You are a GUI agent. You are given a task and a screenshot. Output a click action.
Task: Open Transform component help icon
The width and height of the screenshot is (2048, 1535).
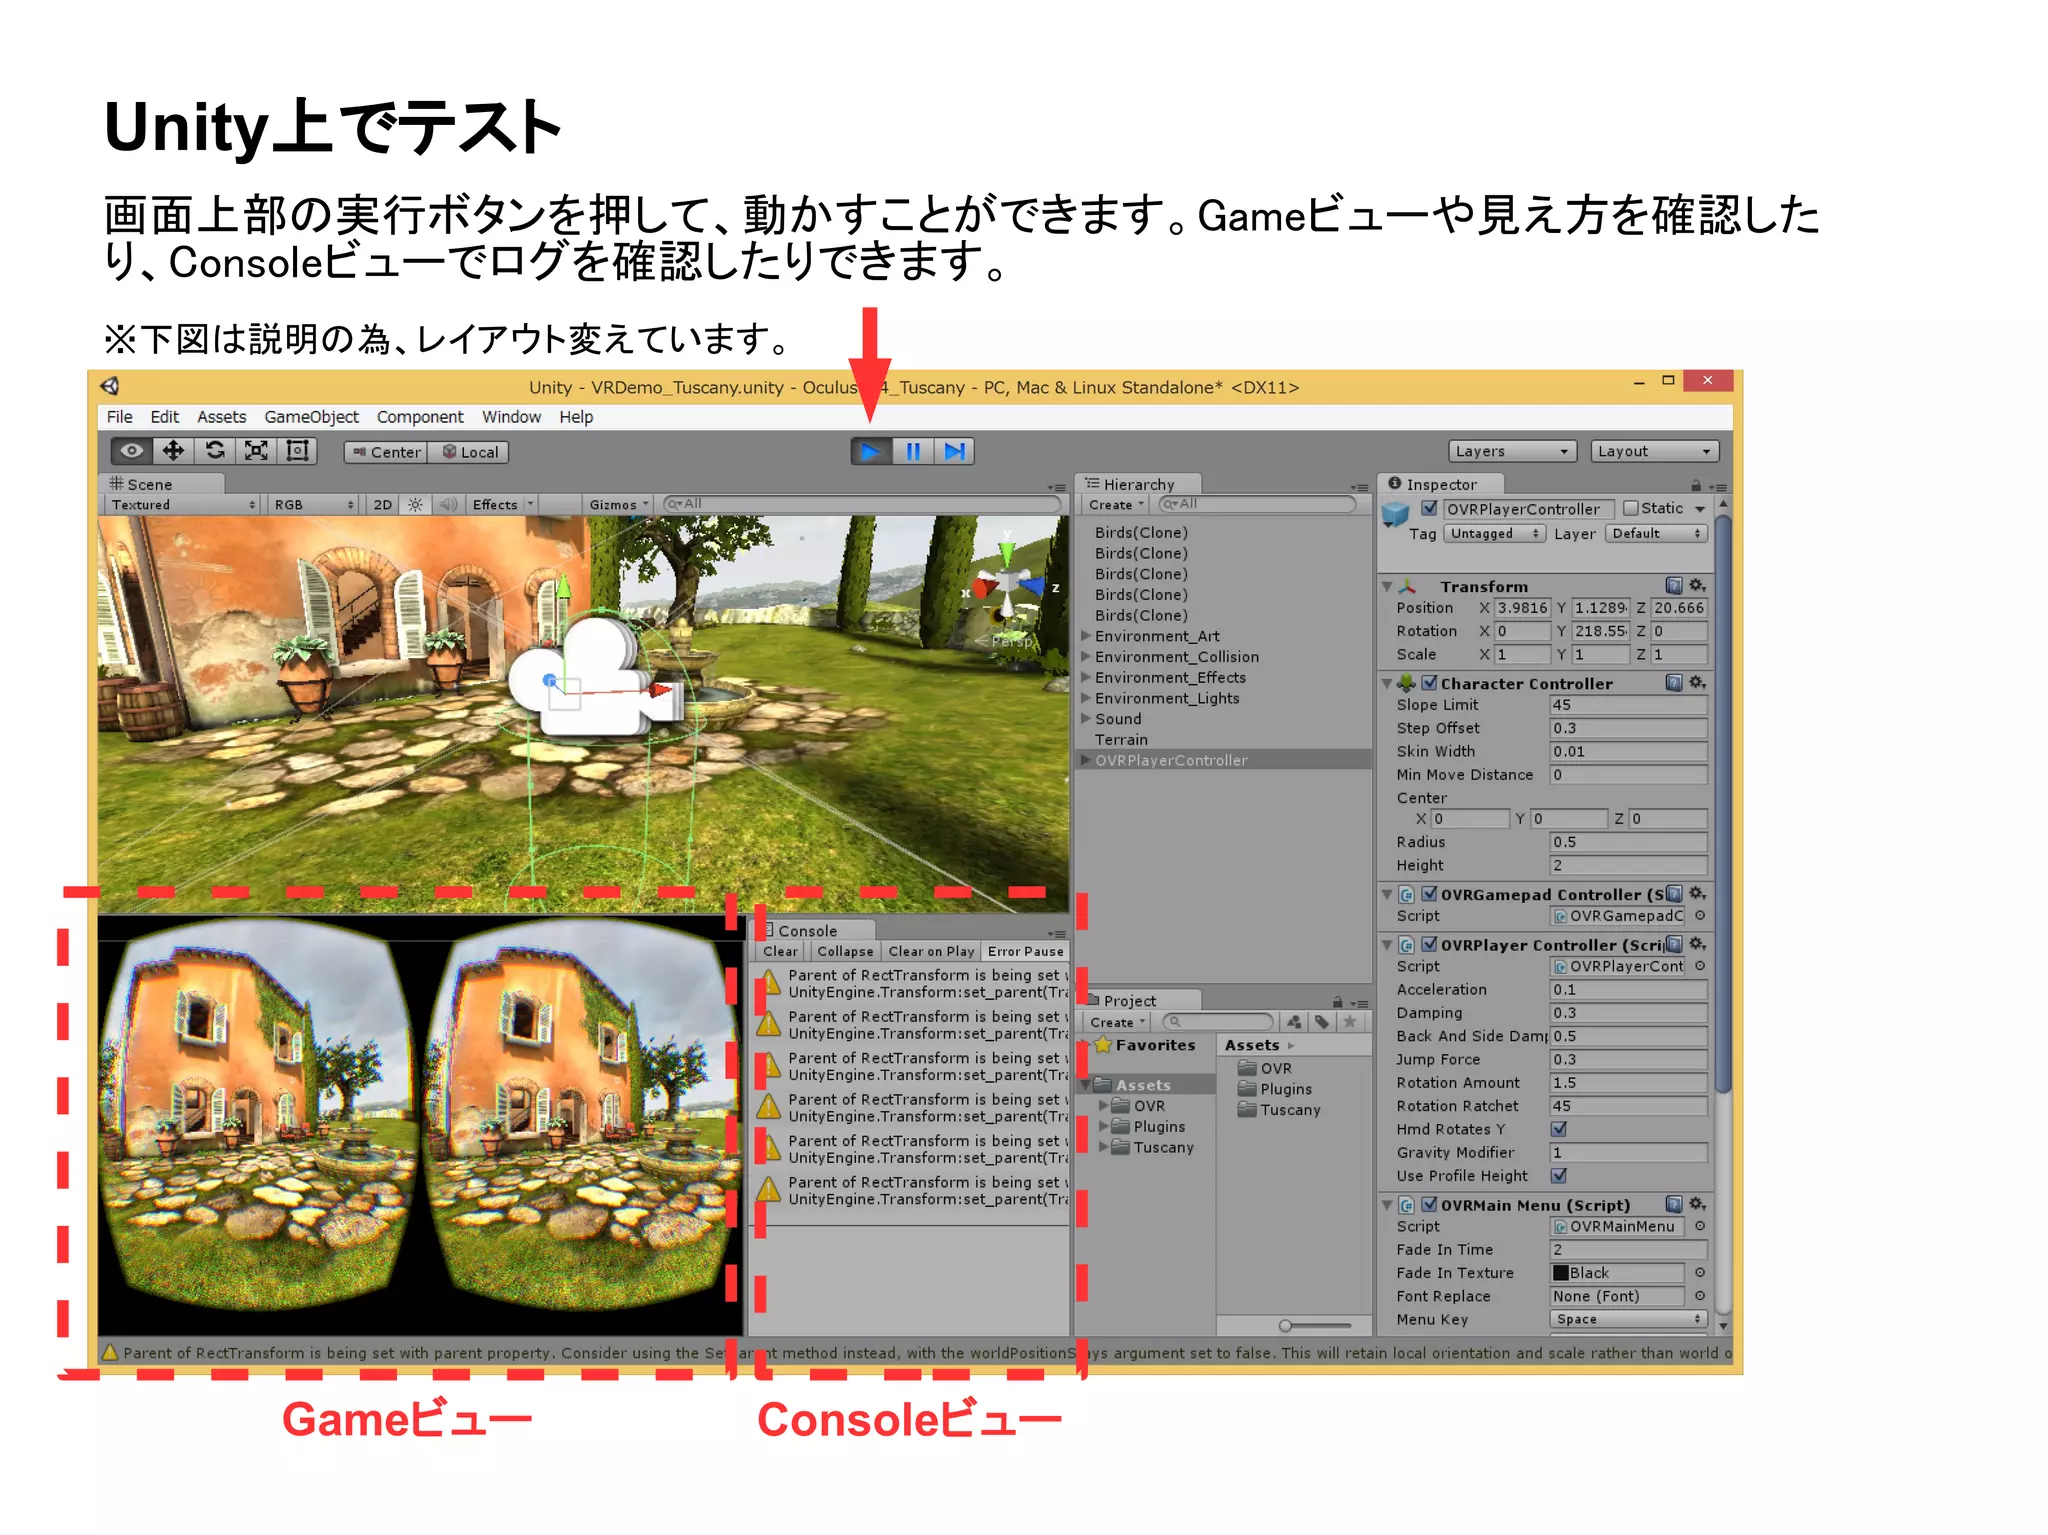pos(1674,586)
